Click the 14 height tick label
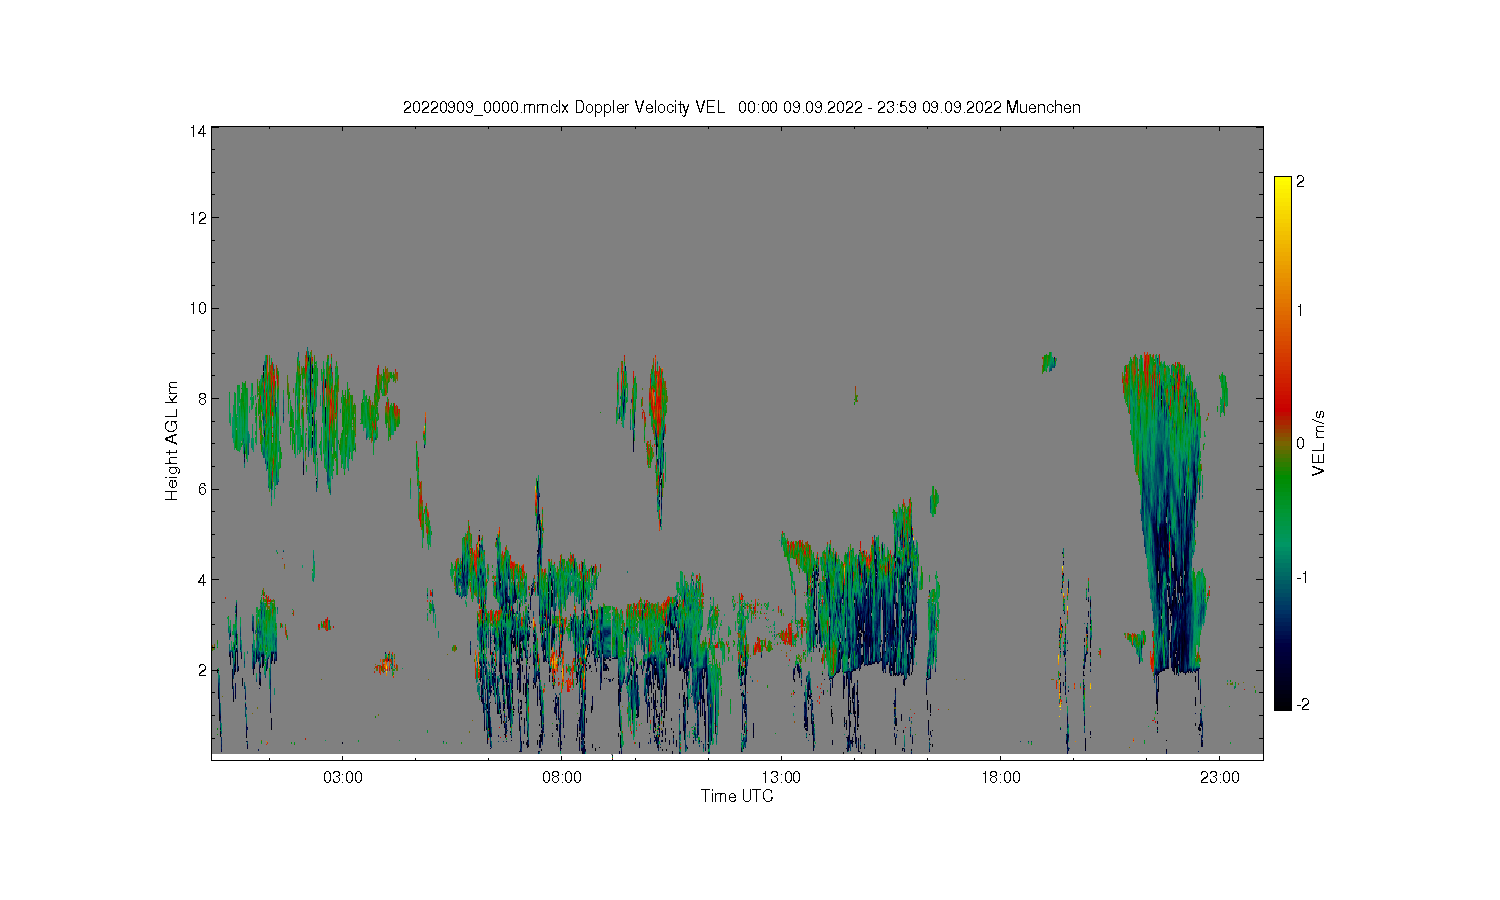The height and width of the screenshot is (900, 1500). (198, 130)
